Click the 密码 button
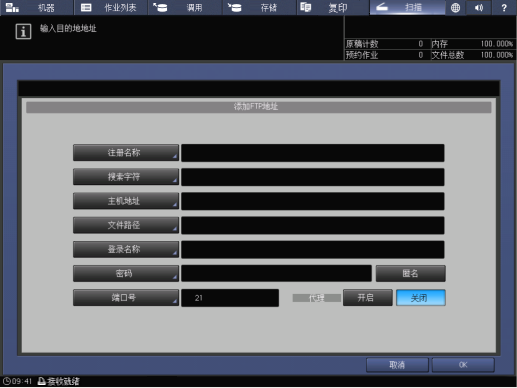The height and width of the screenshot is (388, 517). 126,273
